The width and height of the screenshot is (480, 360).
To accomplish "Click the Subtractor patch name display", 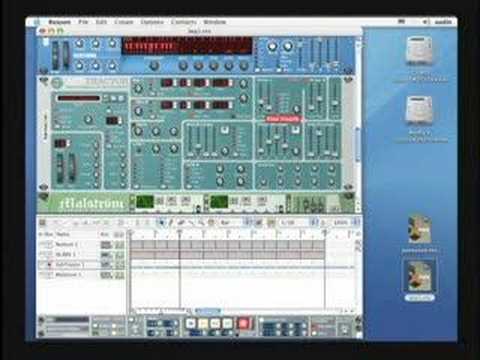I will [x=79, y=98].
